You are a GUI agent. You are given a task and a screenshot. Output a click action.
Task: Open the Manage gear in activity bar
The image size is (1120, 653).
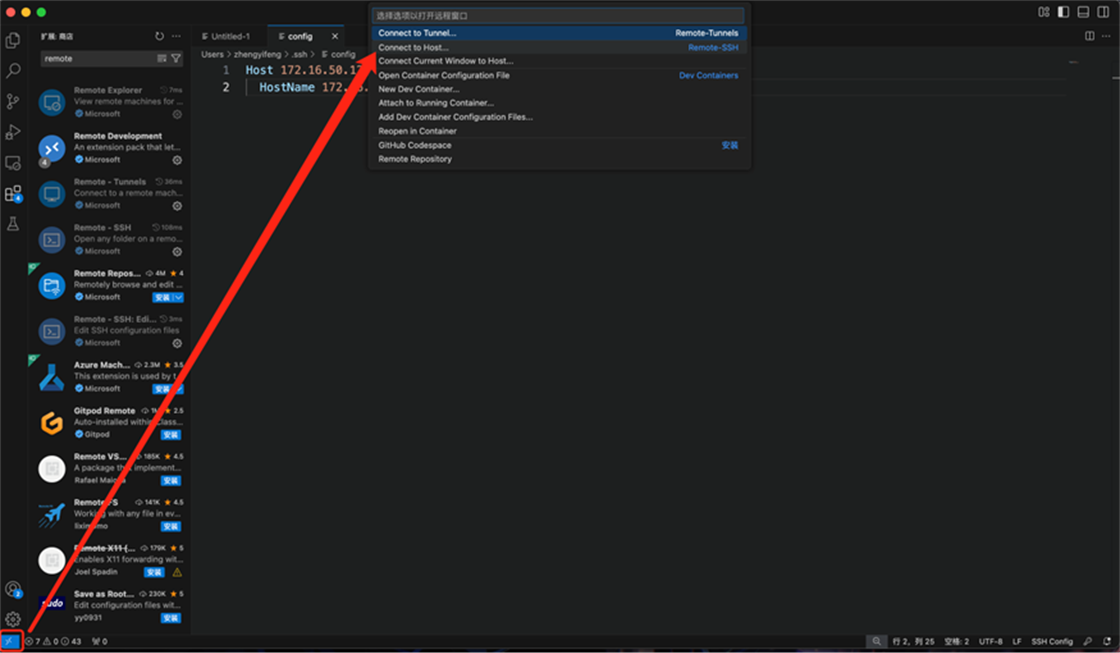point(13,619)
